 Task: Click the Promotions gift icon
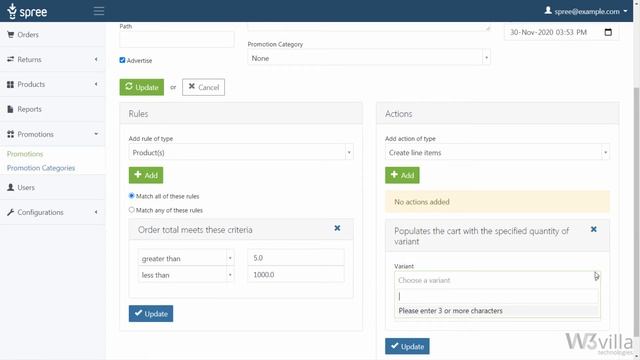pyautogui.click(x=11, y=134)
